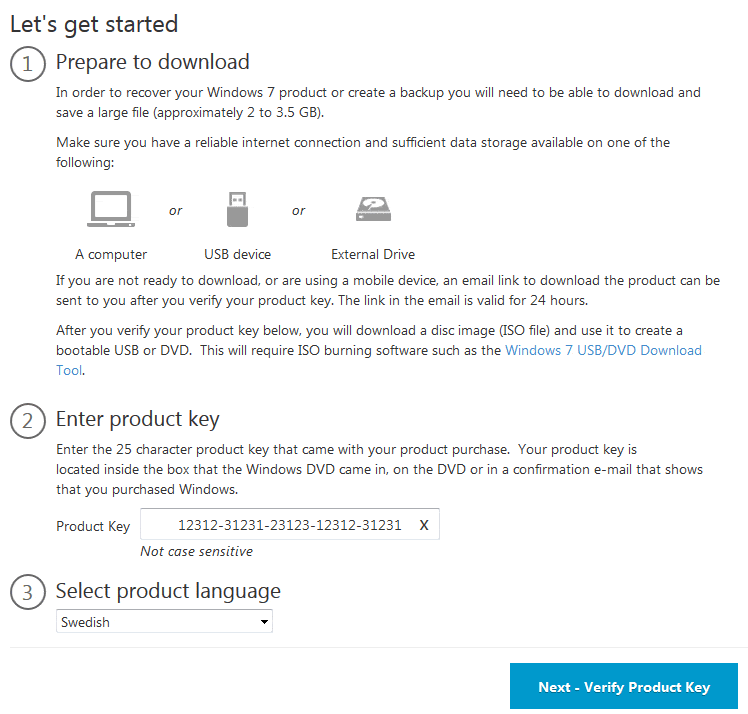The image size is (748, 714).
Task: Open the Swedish language dropdown
Action: point(164,621)
